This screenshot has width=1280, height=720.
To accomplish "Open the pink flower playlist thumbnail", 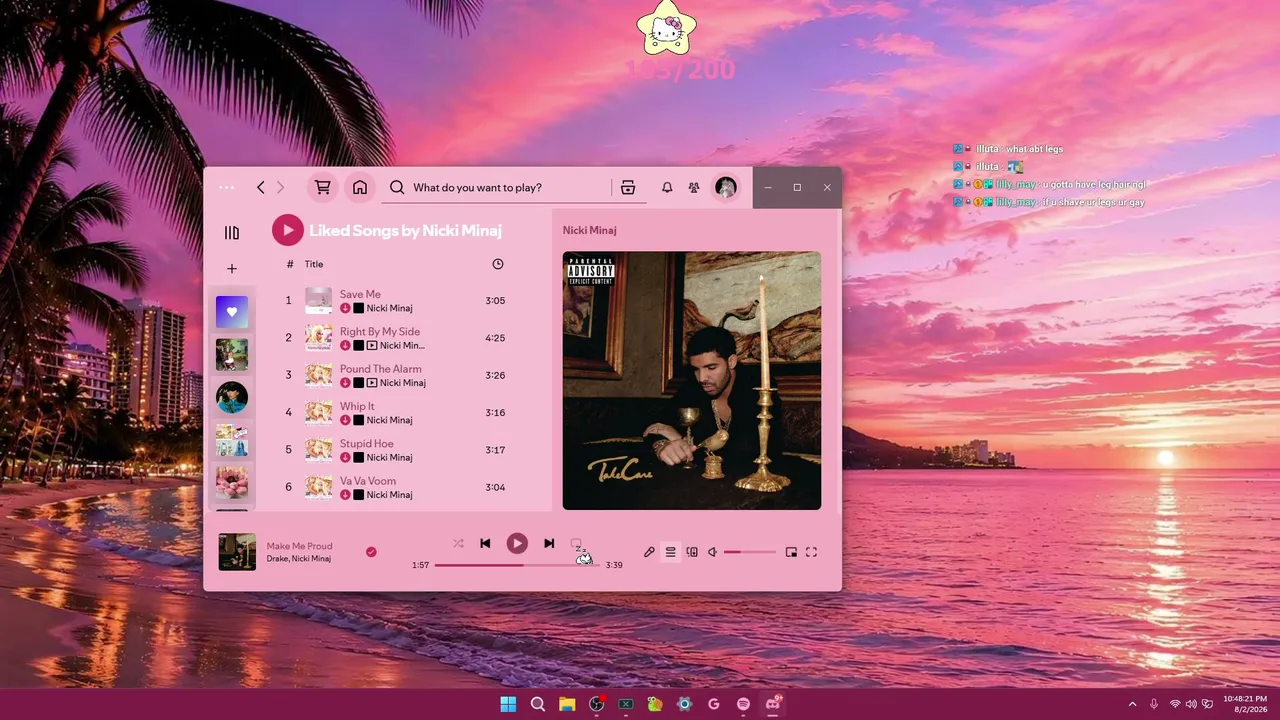I will (232, 482).
